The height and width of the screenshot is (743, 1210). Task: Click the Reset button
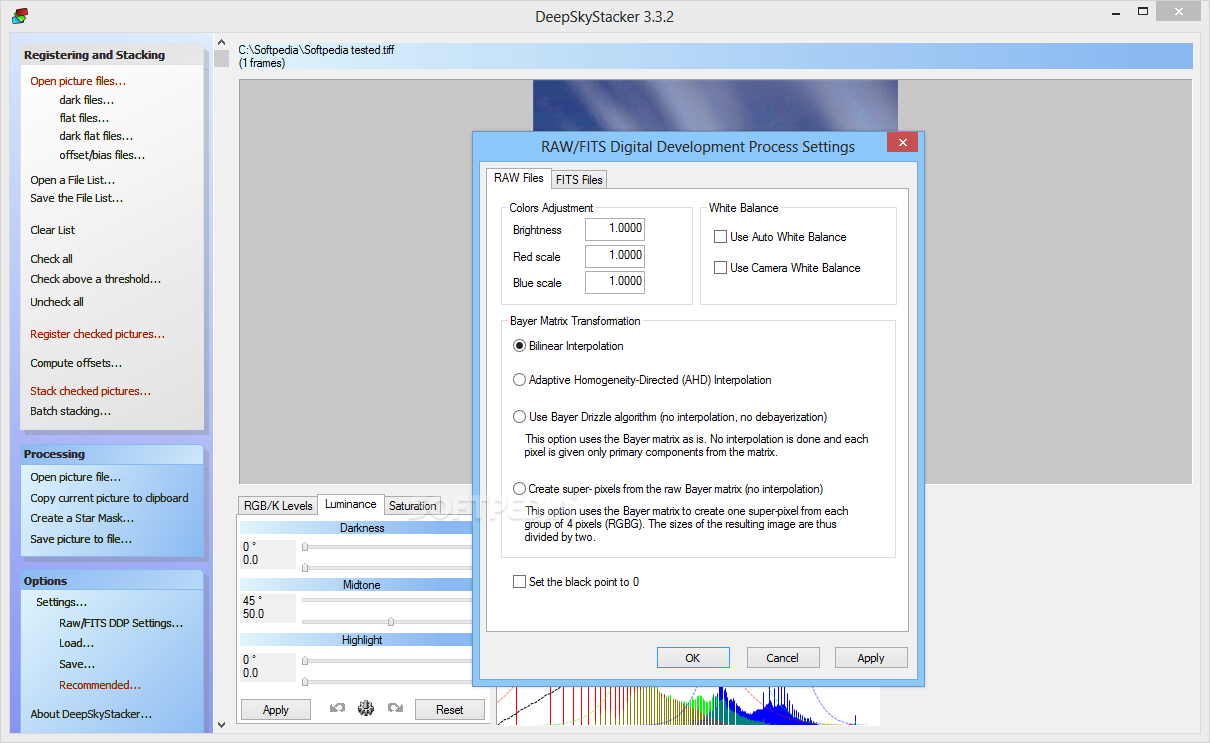[x=450, y=710]
